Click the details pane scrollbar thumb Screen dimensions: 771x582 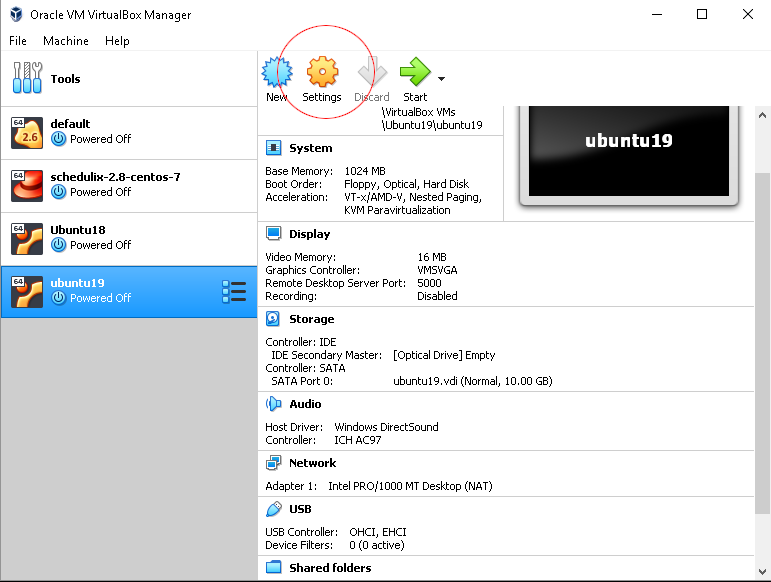(x=762, y=343)
